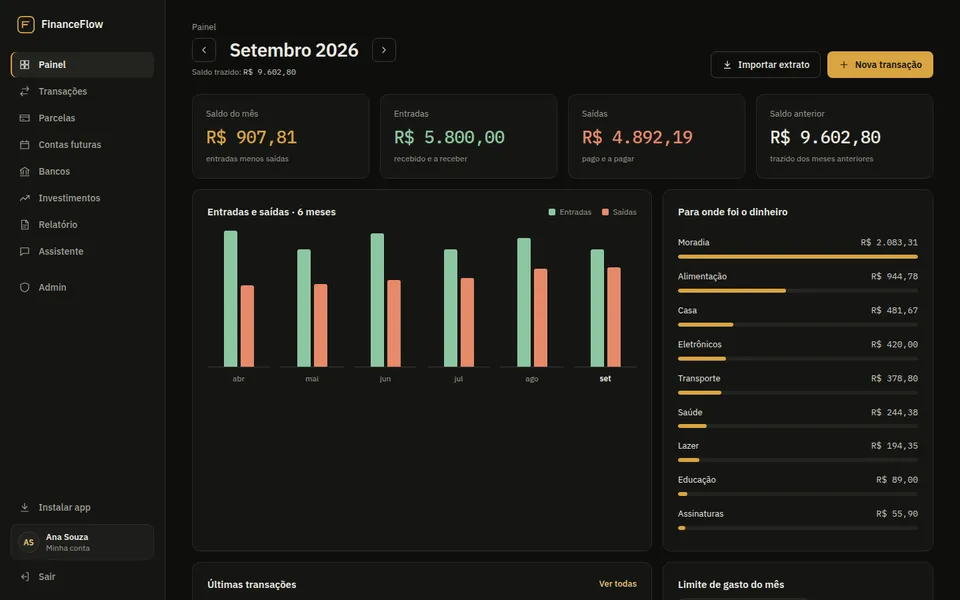Click the Entradas summary card
This screenshot has height=600, width=960.
point(468,137)
